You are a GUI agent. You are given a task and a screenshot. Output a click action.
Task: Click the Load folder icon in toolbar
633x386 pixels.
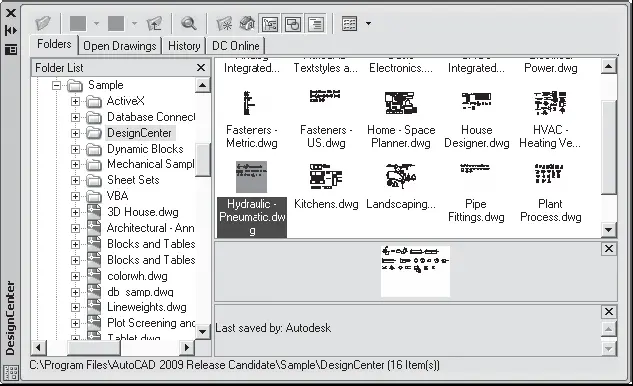pyautogui.click(x=42, y=23)
